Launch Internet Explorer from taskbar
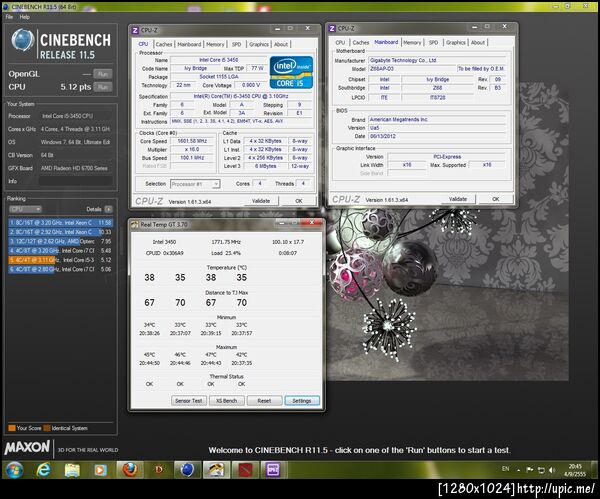 (x=43, y=470)
